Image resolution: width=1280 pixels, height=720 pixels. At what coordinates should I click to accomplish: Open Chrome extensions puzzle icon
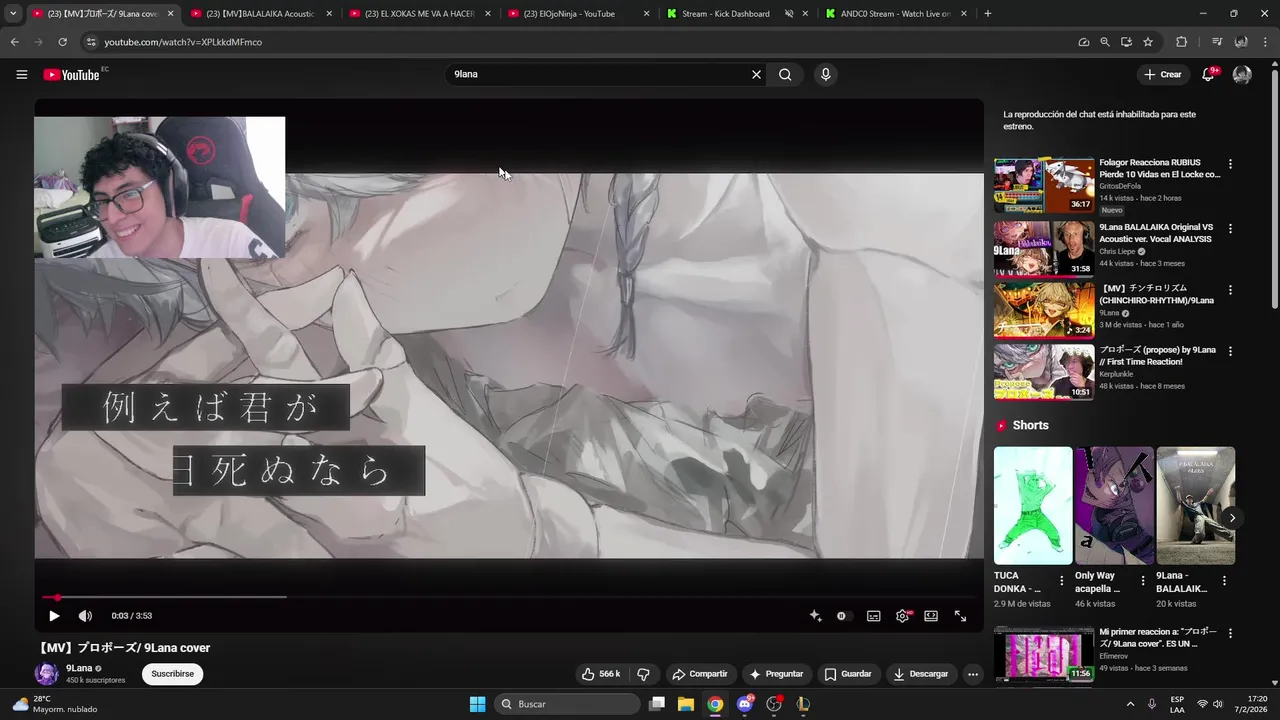[x=1181, y=42]
